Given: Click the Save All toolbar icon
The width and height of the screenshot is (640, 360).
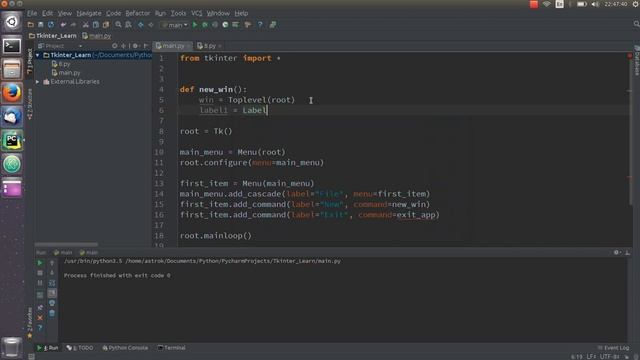Looking at the screenshot, I should 40,25.
